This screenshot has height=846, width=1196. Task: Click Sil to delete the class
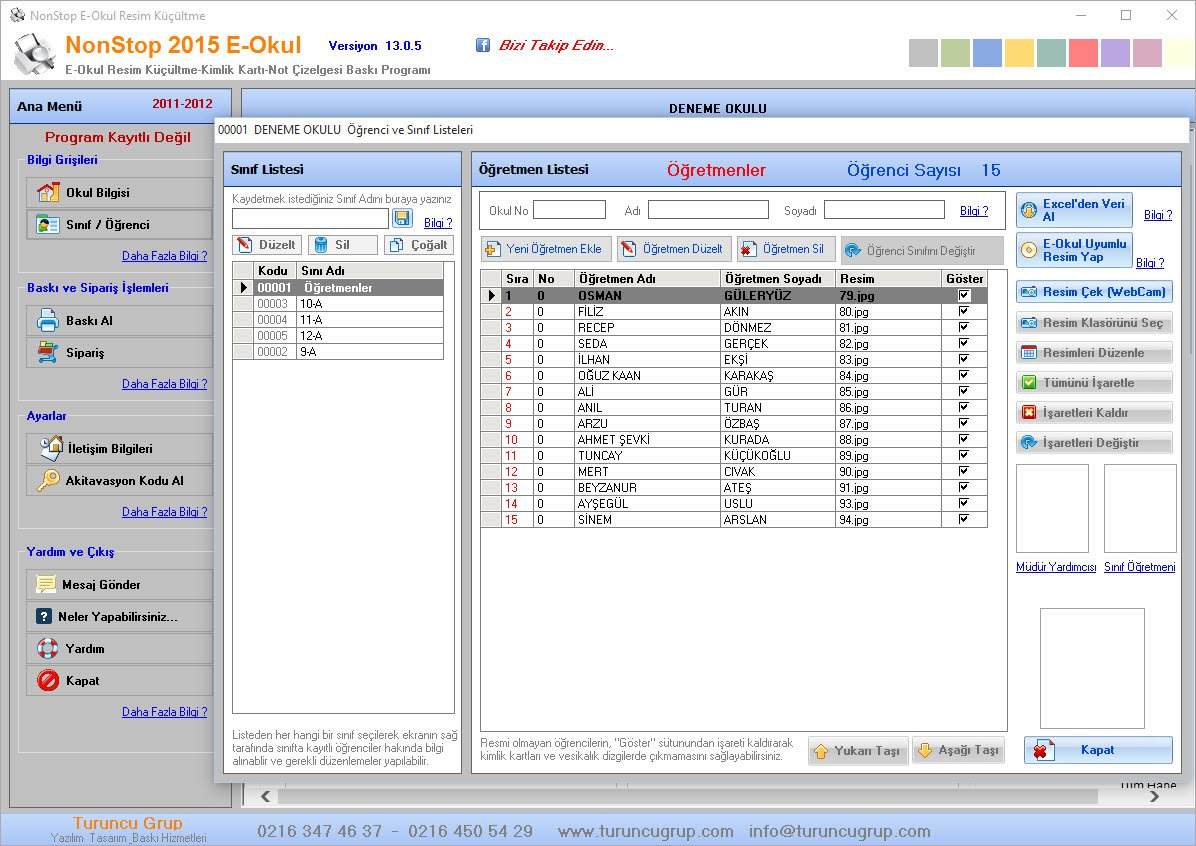[342, 245]
